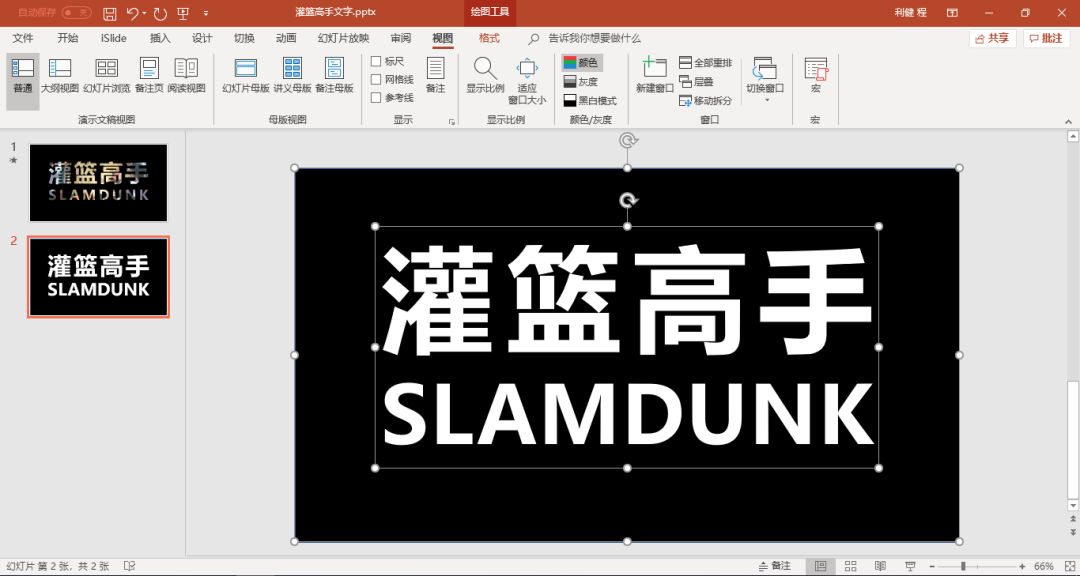Select slide 1 thumbnail in panel
This screenshot has width=1080, height=576.
click(x=98, y=182)
